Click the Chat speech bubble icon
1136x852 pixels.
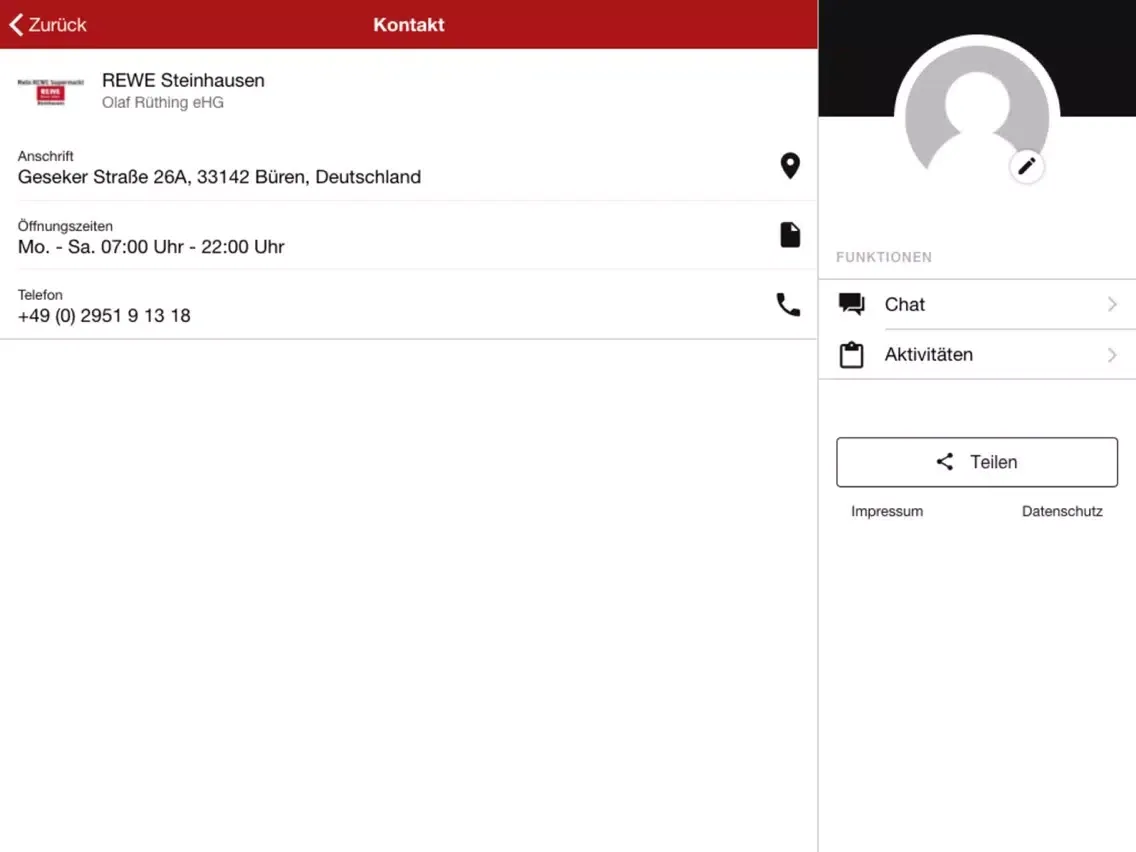pos(851,304)
